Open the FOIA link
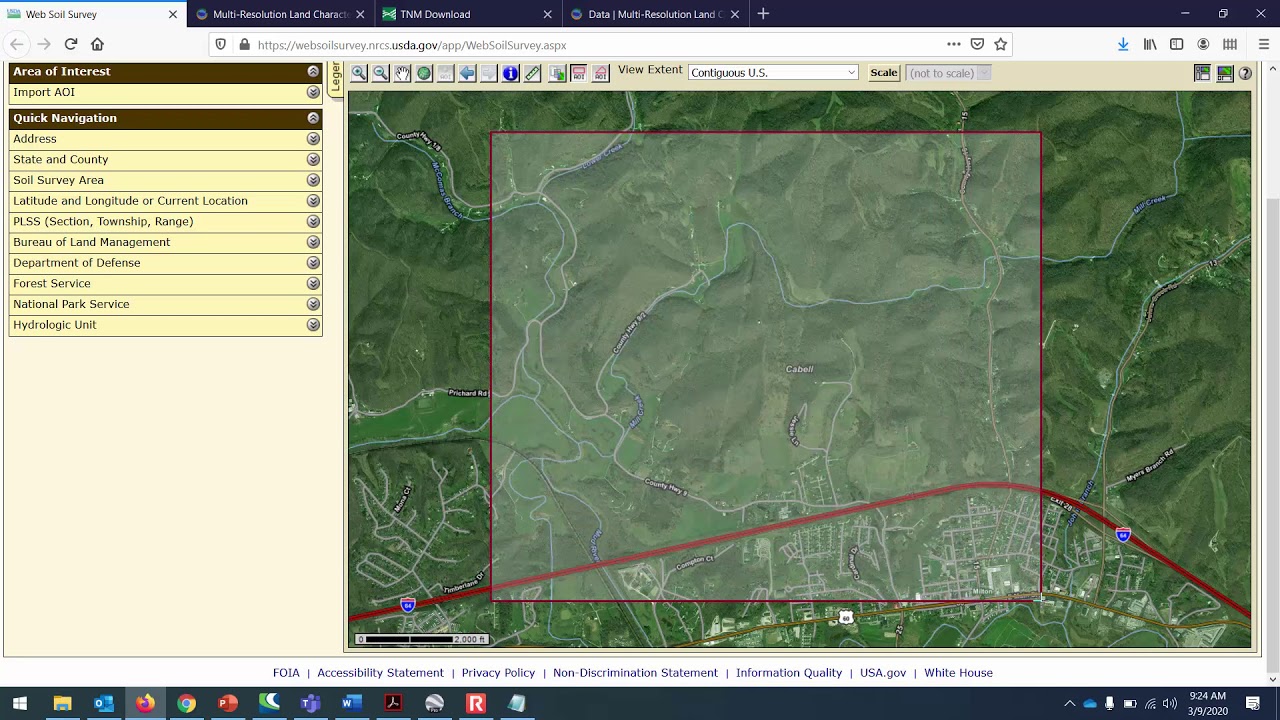 click(x=286, y=673)
